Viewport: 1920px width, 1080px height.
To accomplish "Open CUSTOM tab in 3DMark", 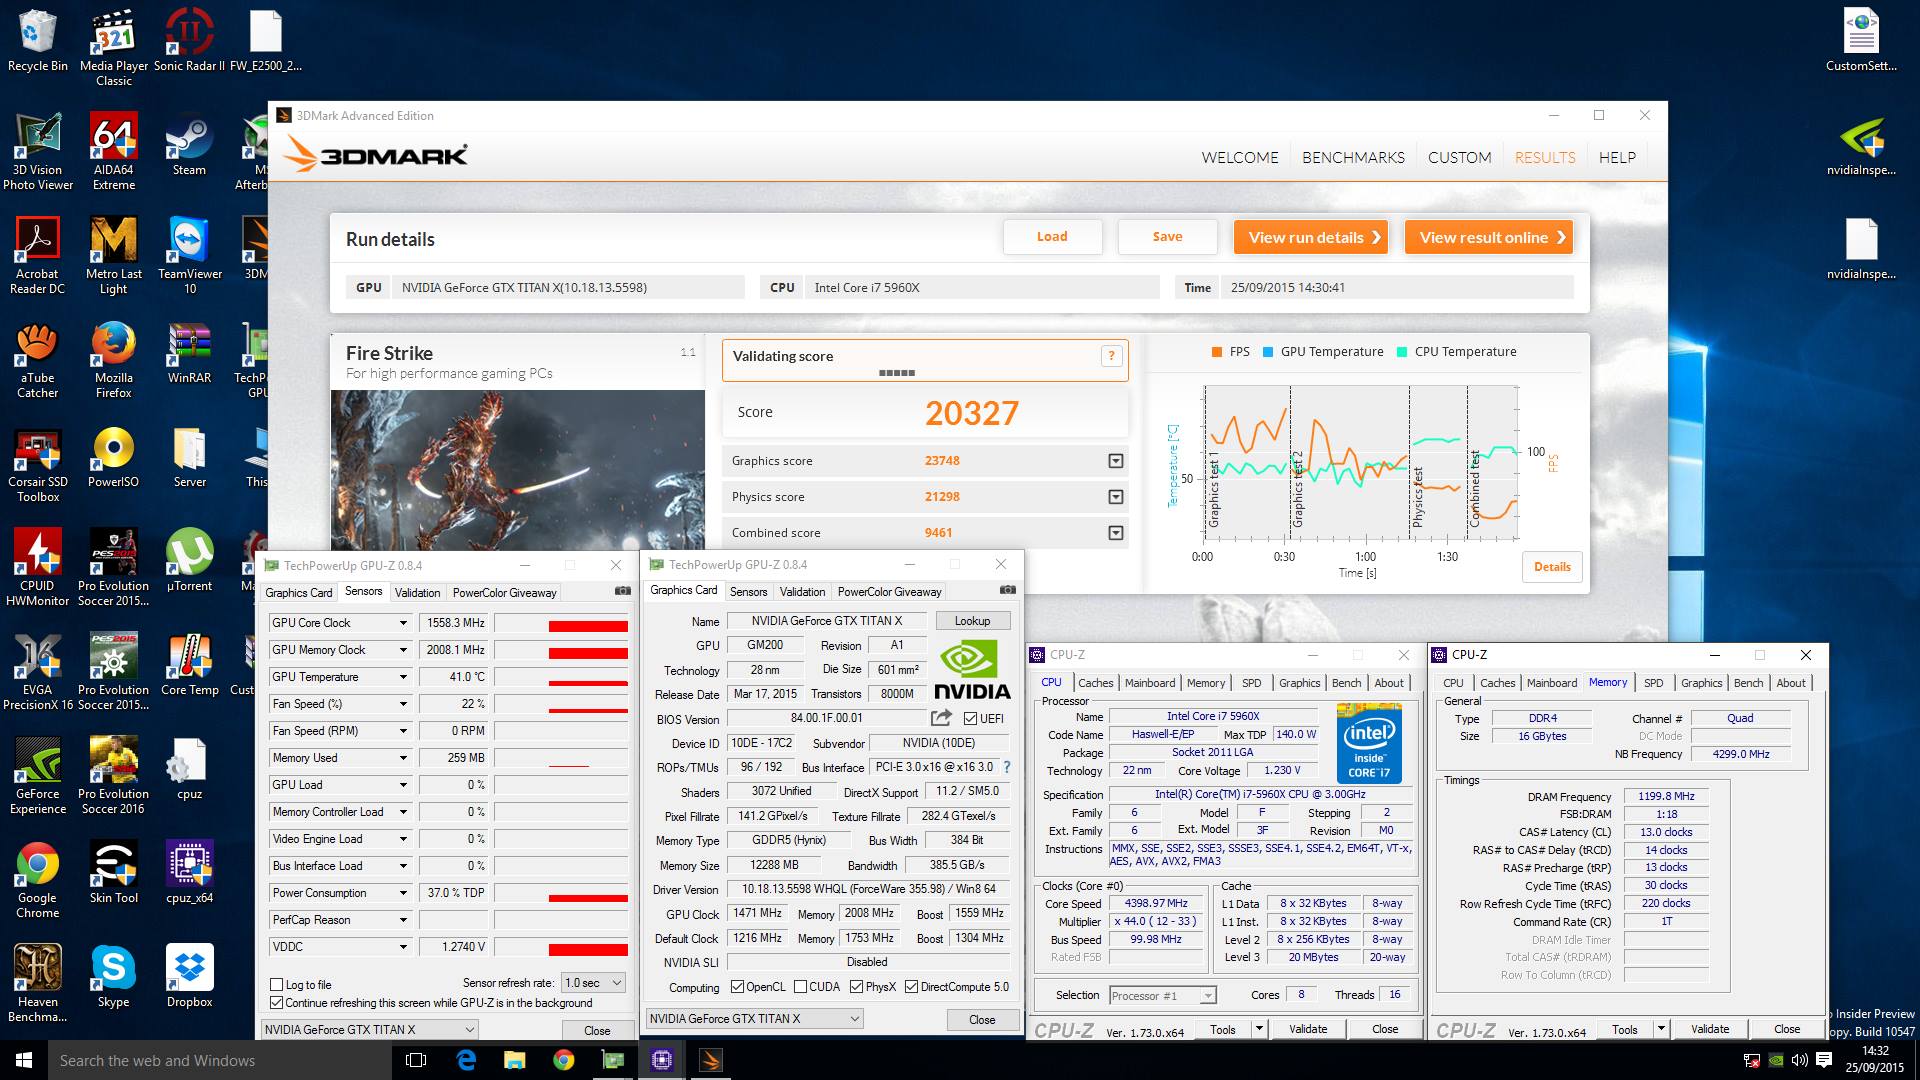I will tap(1459, 158).
